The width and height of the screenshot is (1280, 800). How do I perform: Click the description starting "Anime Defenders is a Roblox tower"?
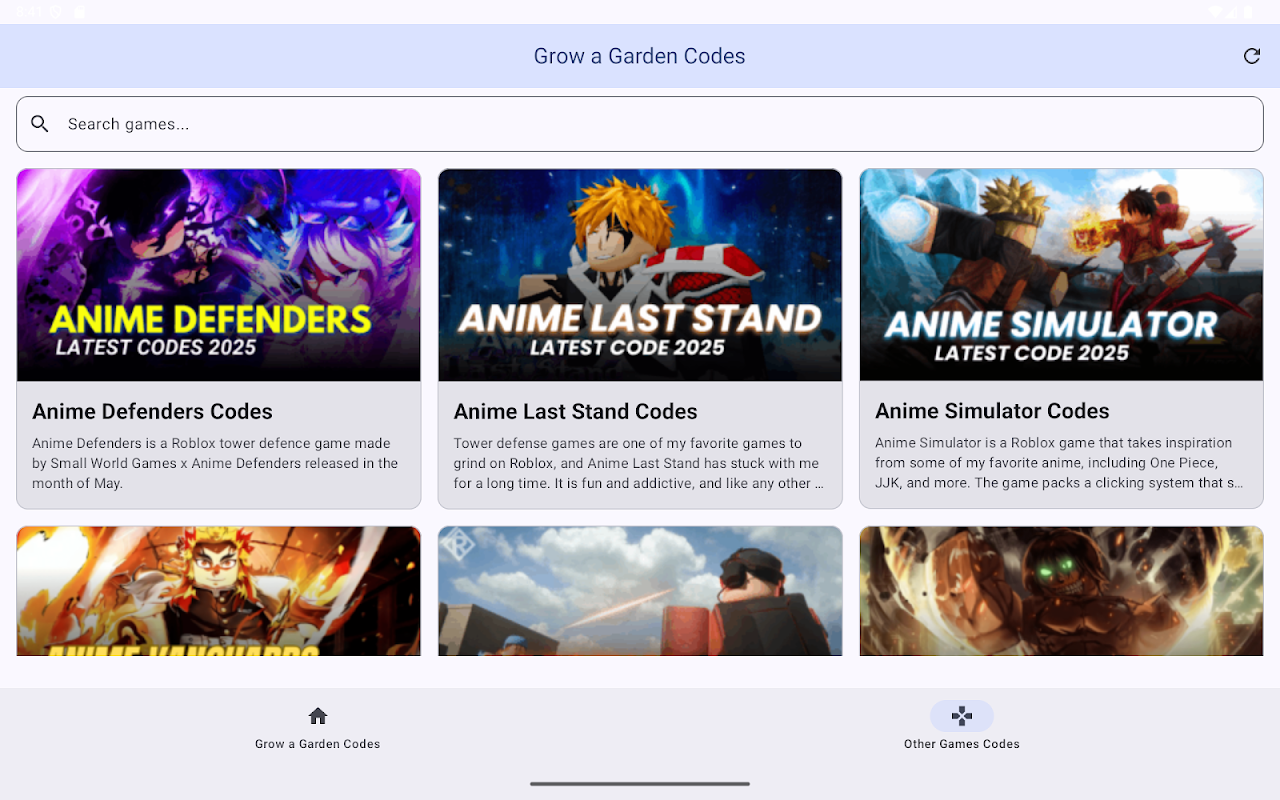click(216, 463)
